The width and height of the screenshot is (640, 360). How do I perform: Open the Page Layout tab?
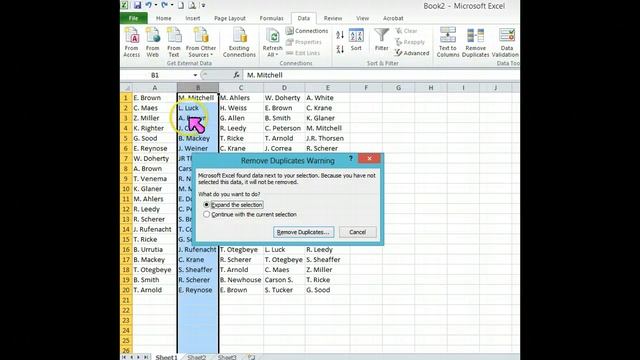(230, 18)
